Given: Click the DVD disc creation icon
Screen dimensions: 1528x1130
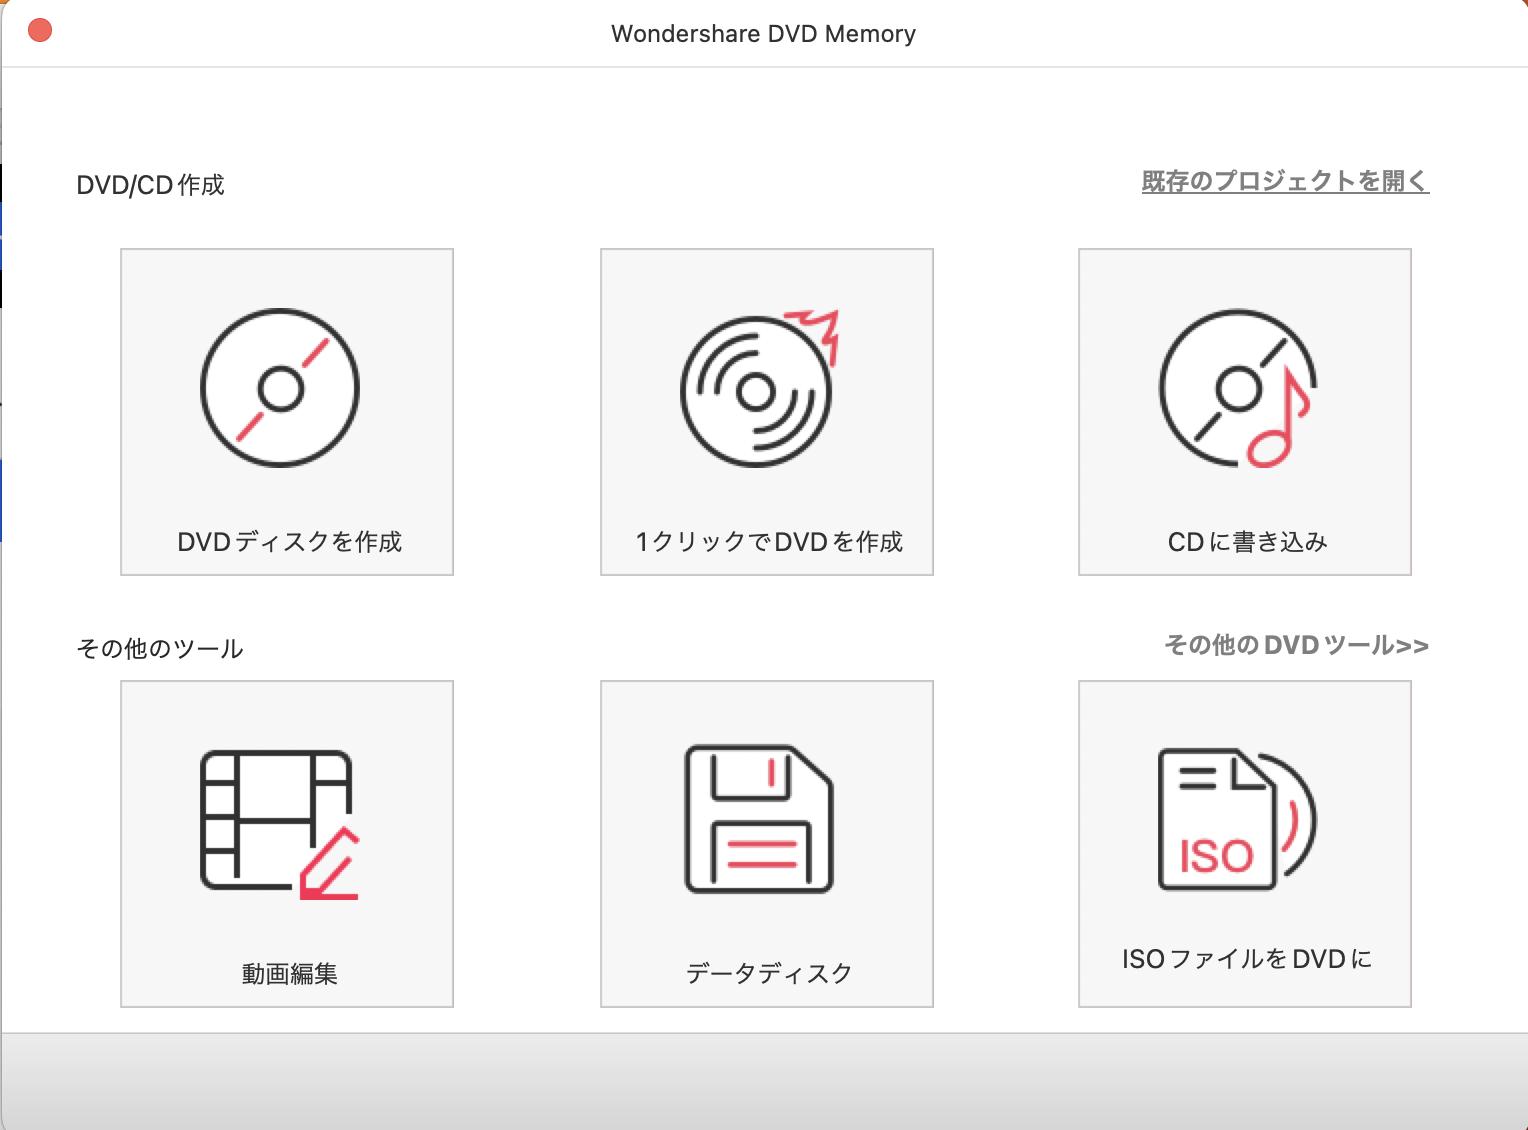Looking at the screenshot, I should coord(280,388).
